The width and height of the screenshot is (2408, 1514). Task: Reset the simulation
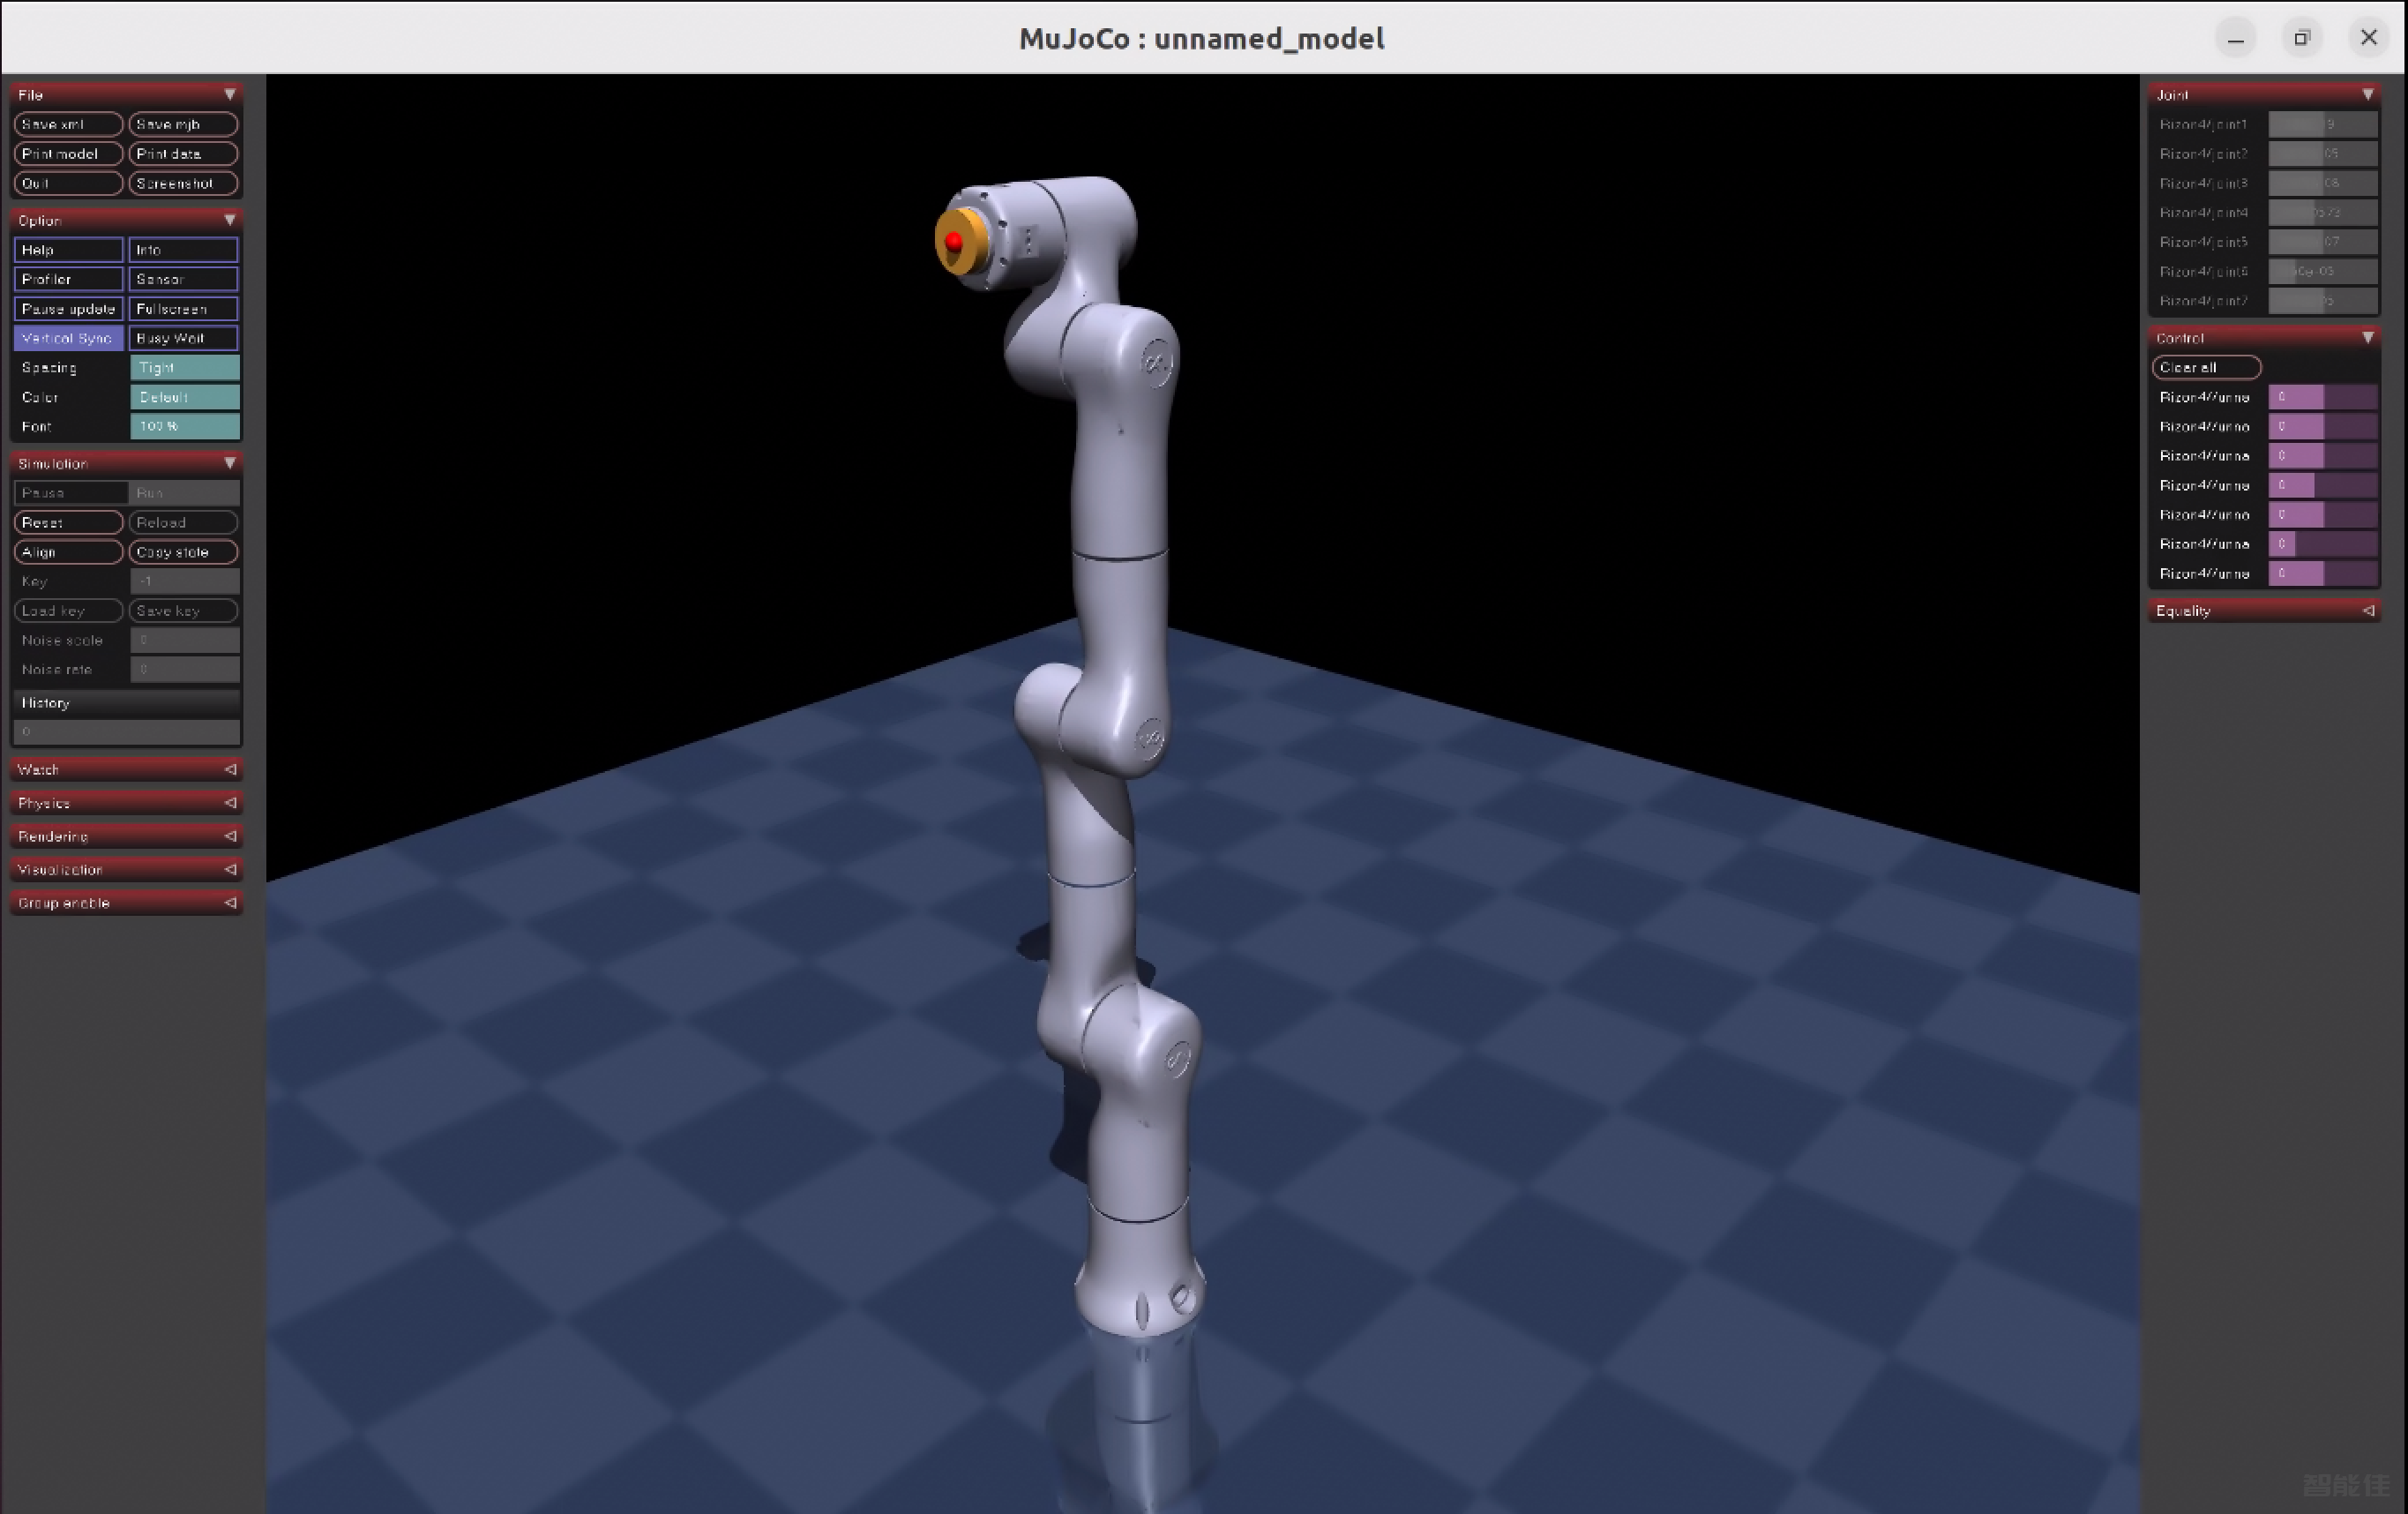pos(68,522)
